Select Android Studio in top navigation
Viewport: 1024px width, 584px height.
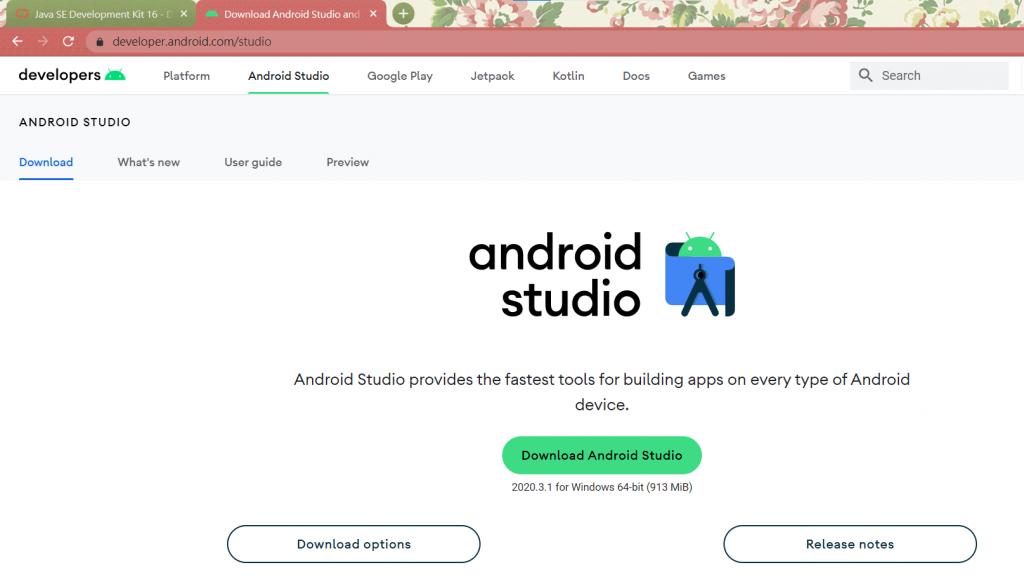point(288,76)
